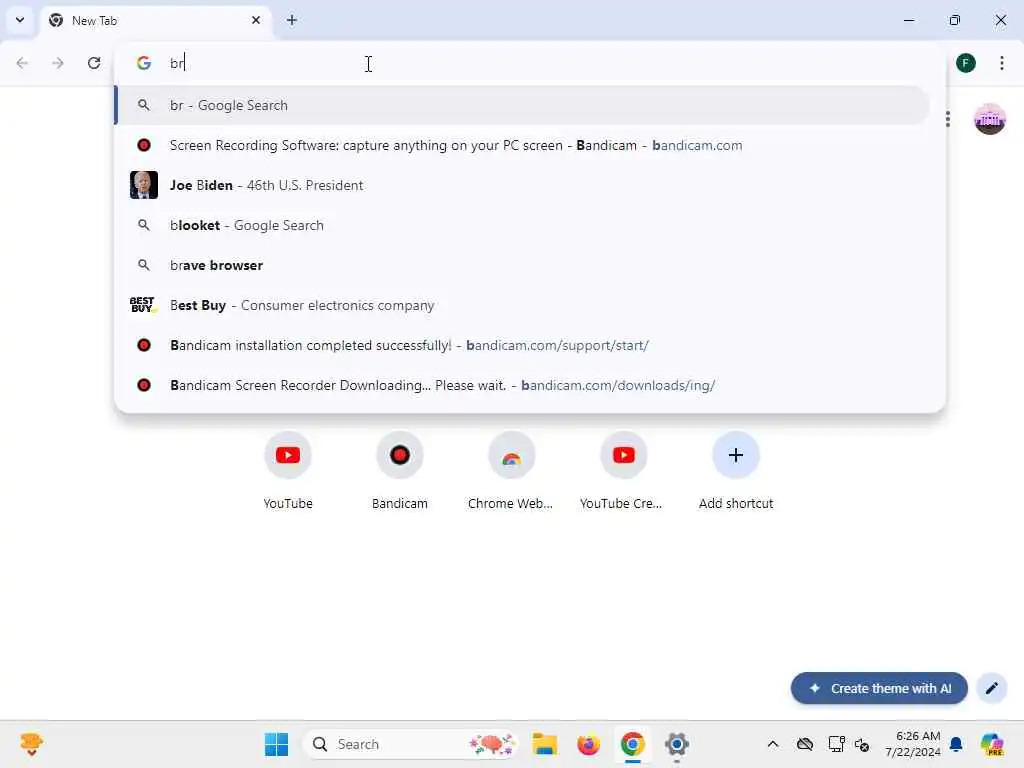Select the New Tab tab

(157, 21)
